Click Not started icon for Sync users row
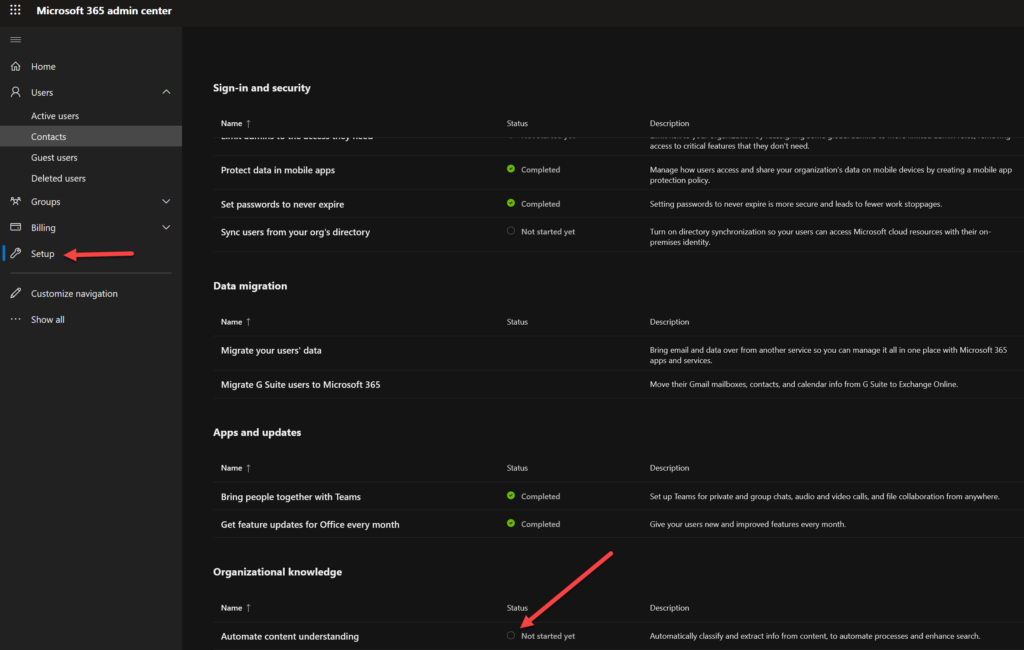 (511, 231)
